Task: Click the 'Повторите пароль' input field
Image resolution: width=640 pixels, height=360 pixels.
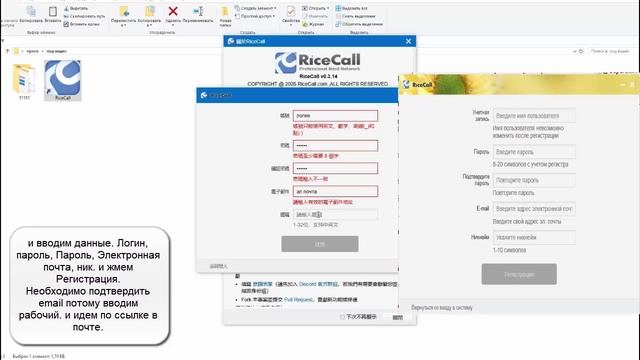Action: click(534, 180)
